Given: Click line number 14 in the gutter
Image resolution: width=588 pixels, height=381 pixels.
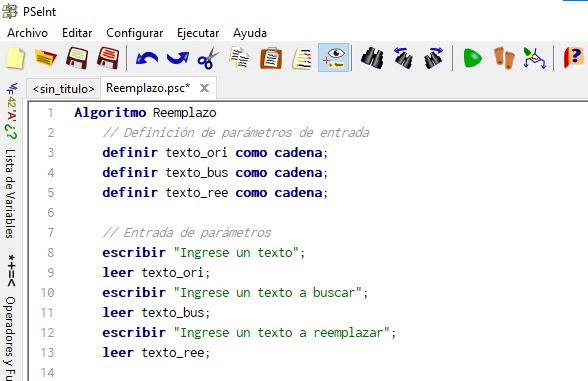Looking at the screenshot, I should point(47,372).
